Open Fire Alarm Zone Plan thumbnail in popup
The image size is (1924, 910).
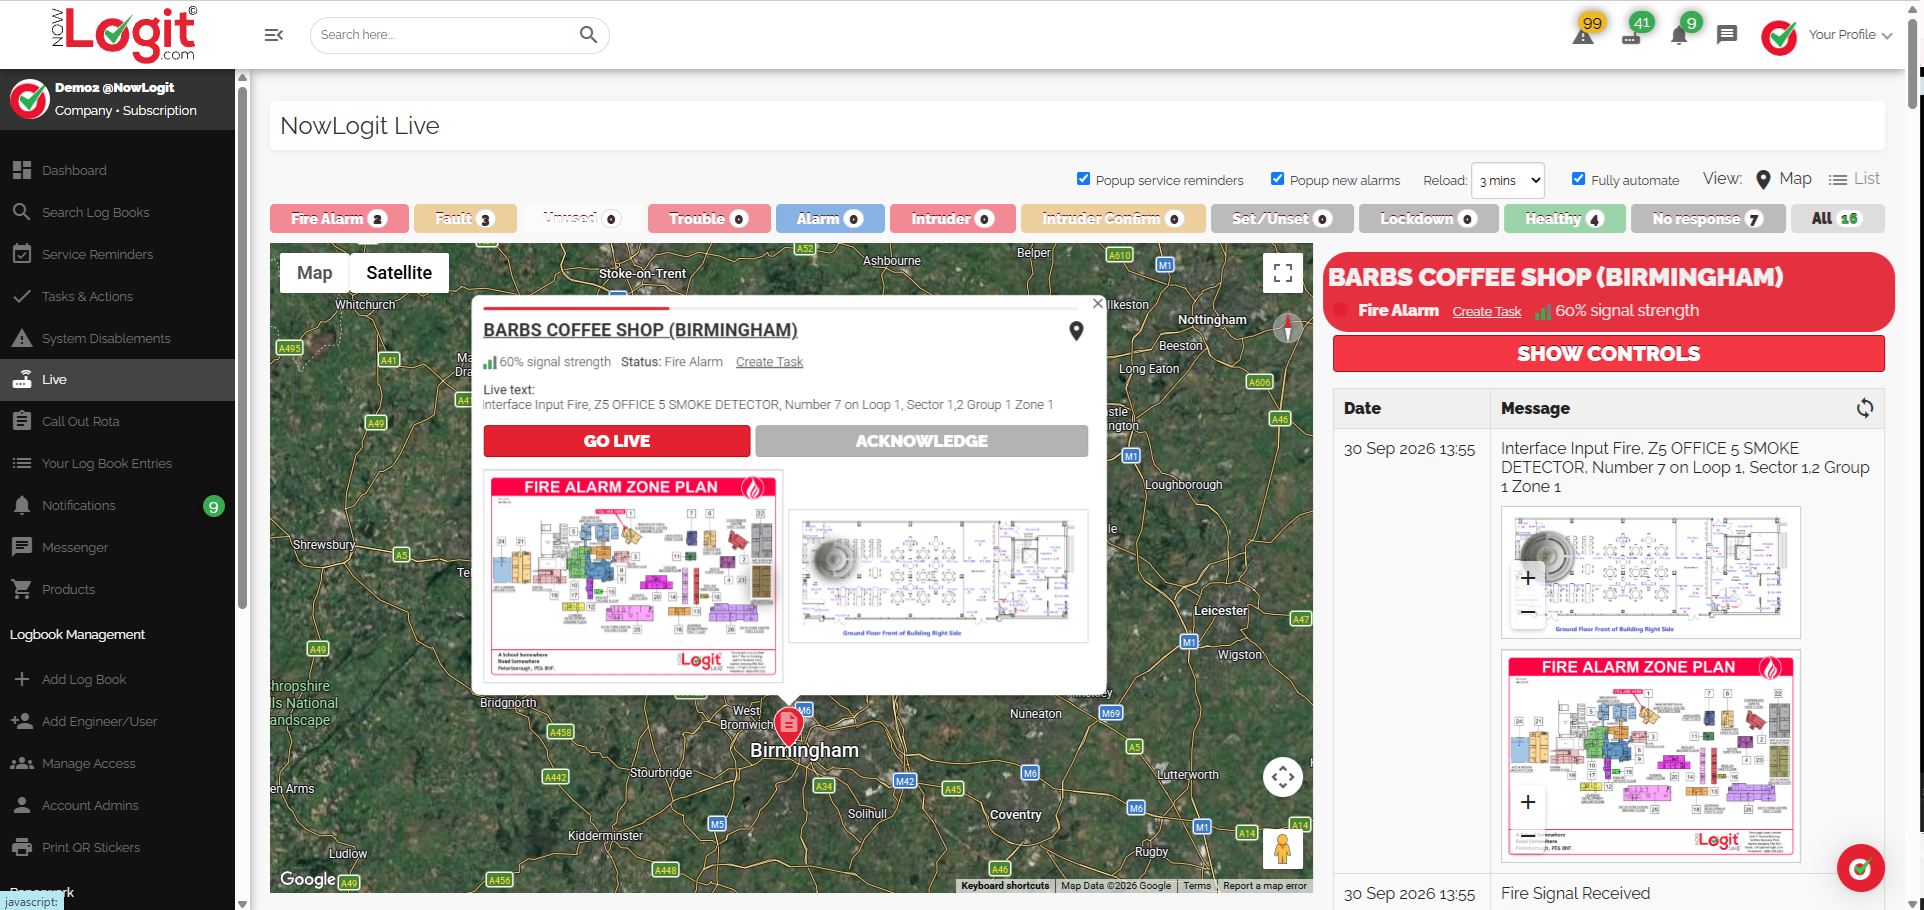633,576
